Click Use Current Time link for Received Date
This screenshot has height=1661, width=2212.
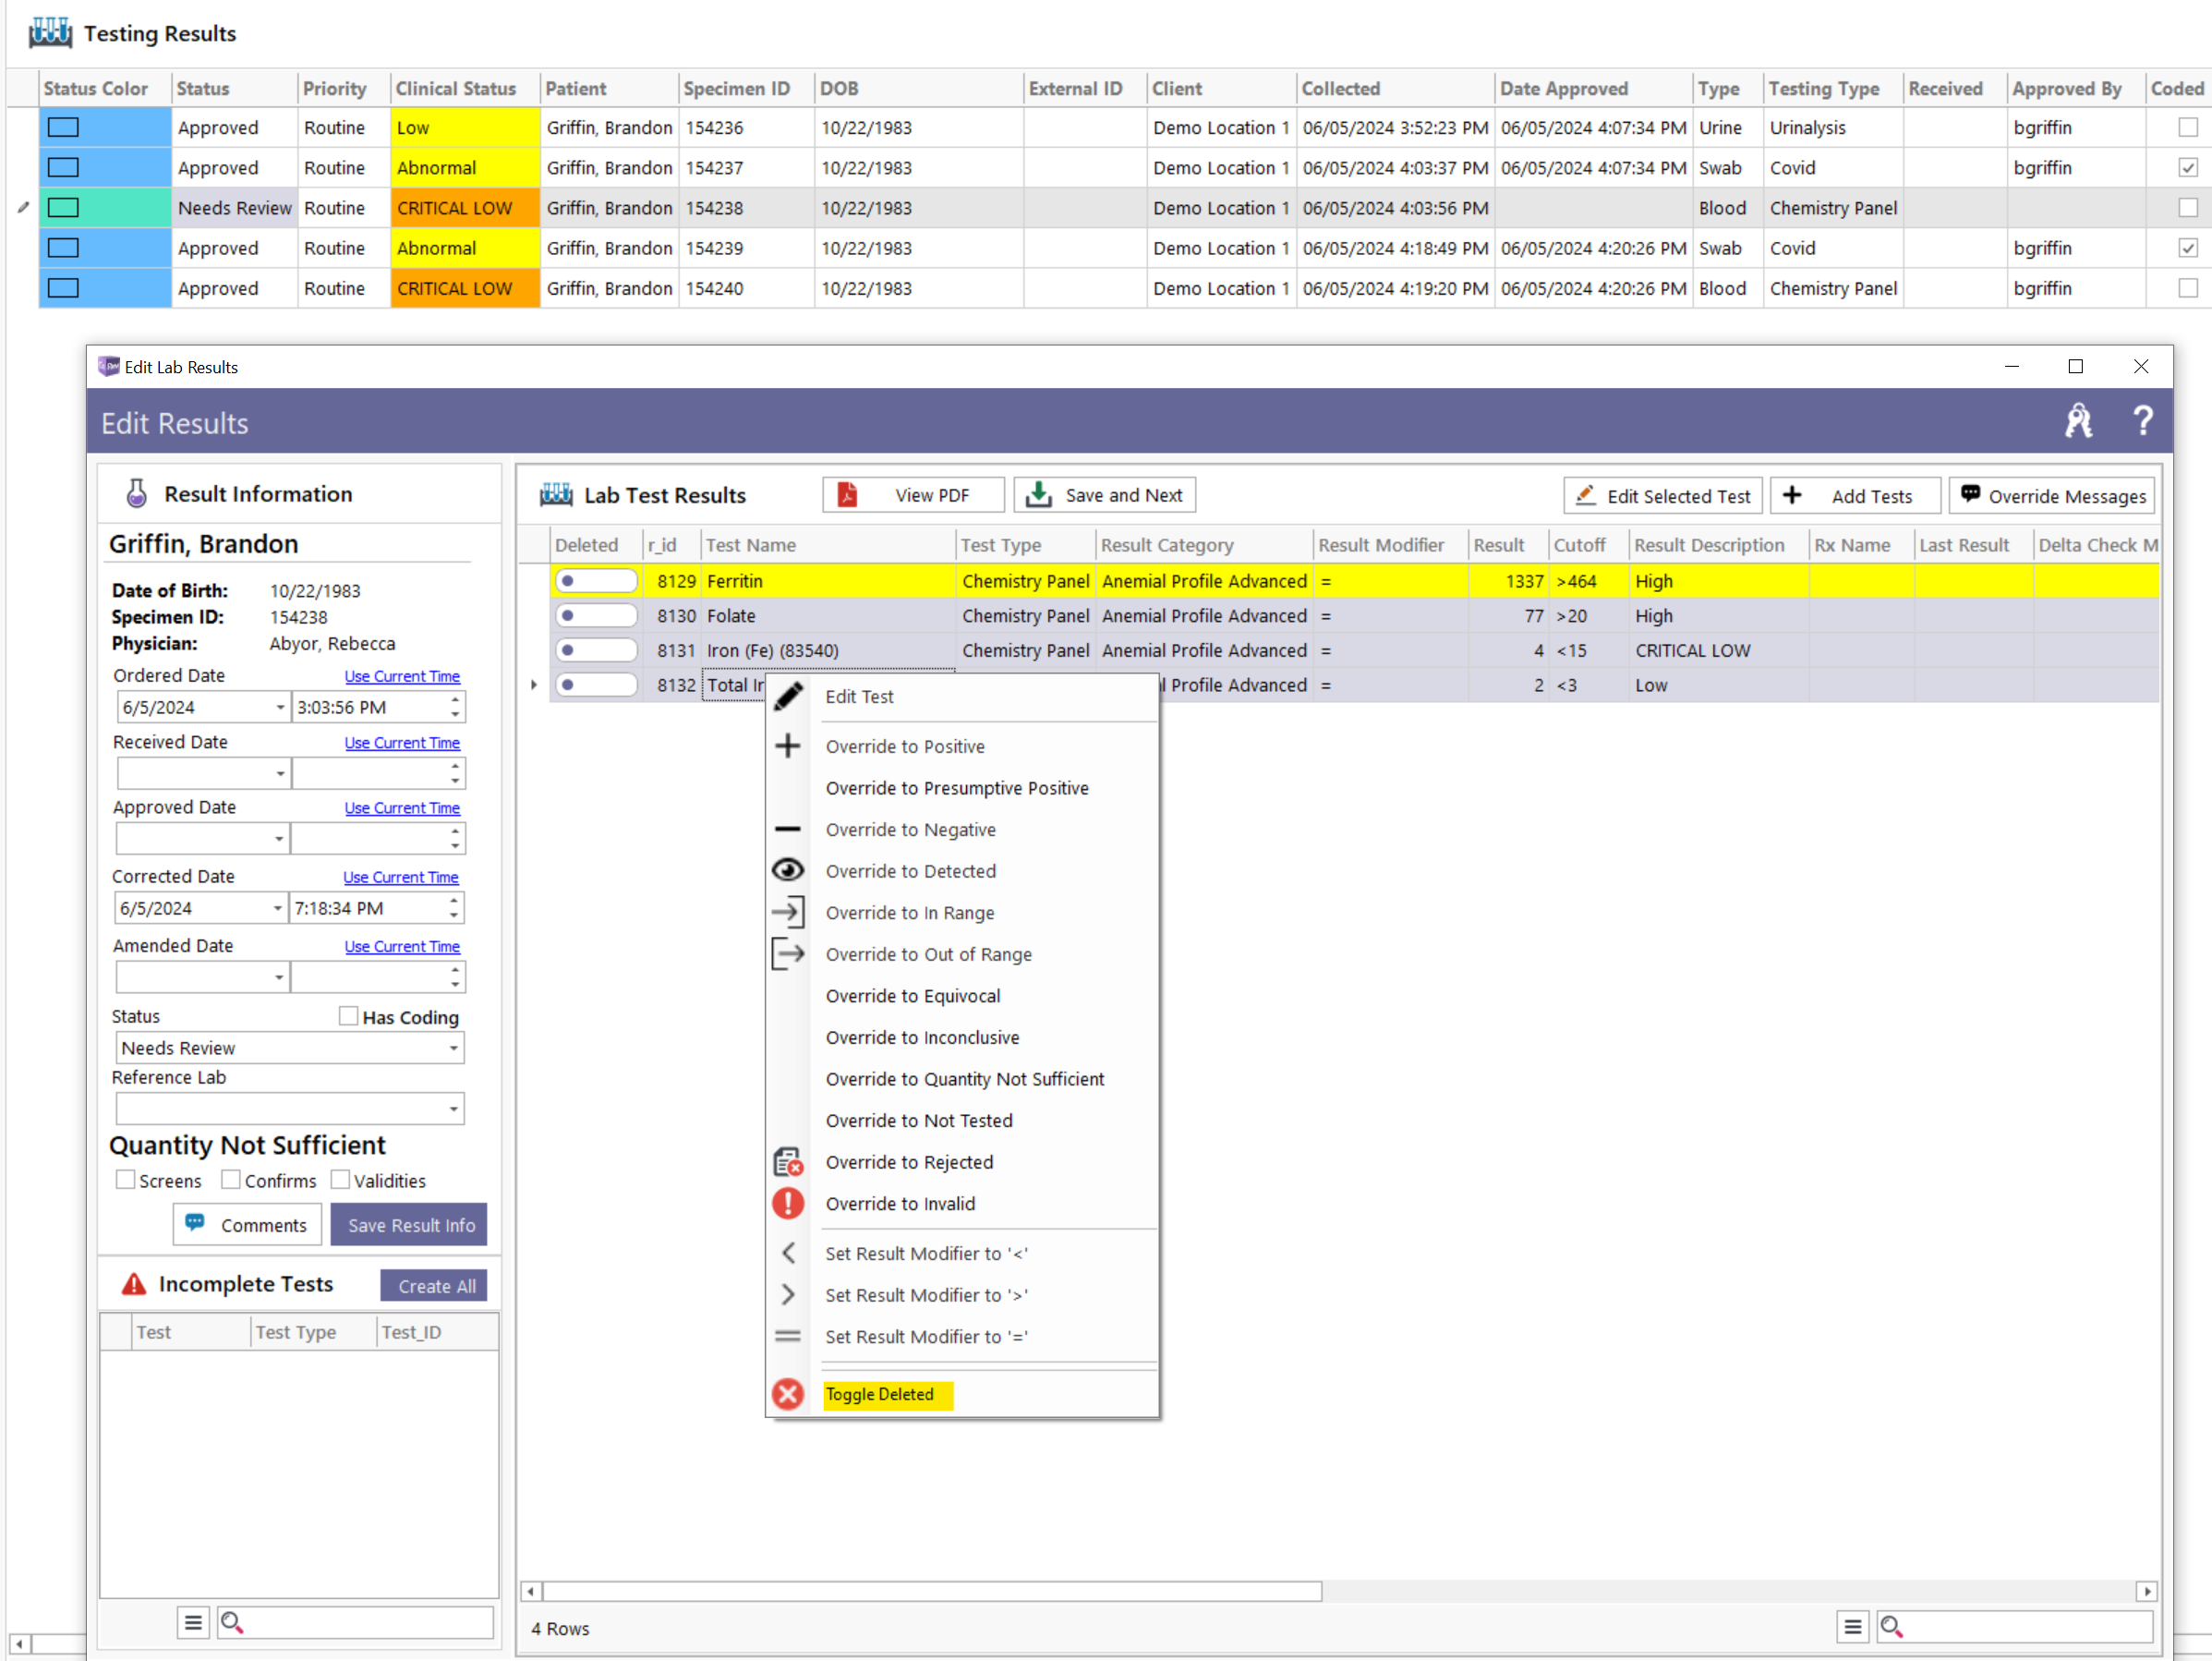[402, 743]
